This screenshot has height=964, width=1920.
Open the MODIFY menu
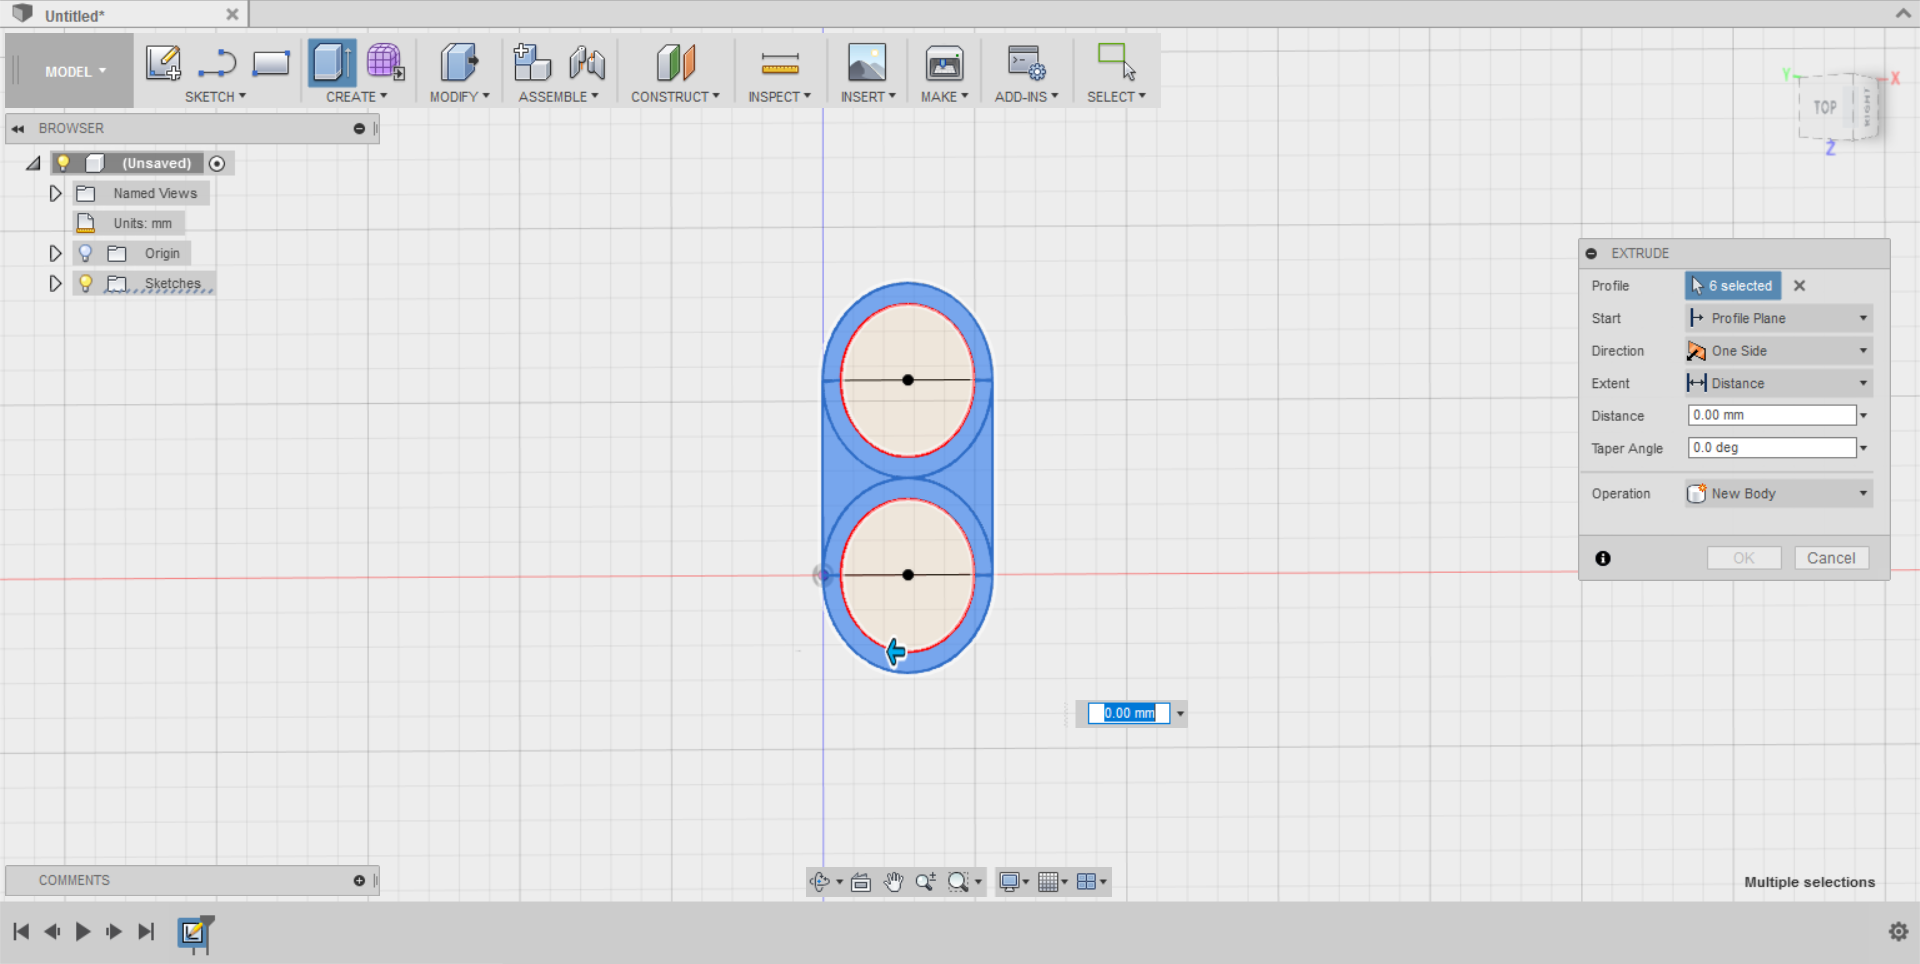459,97
